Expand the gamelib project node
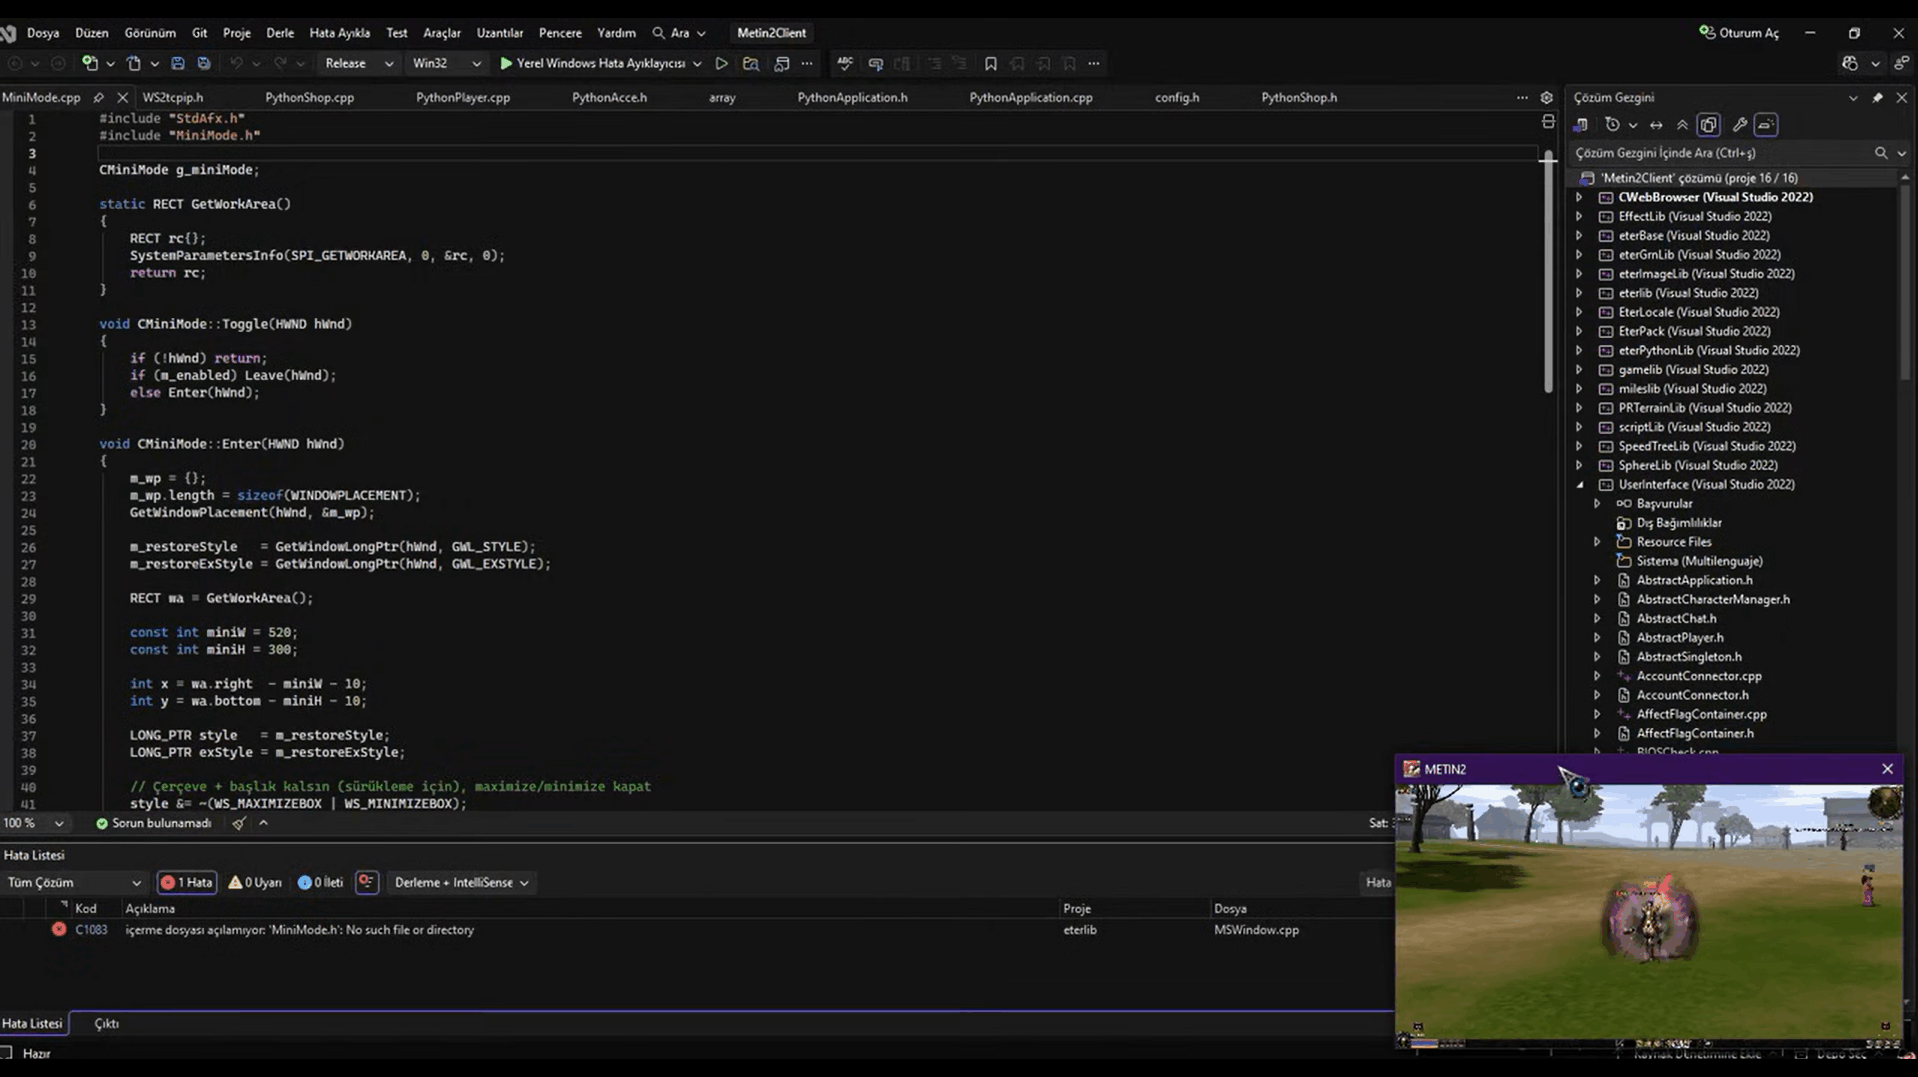 click(1579, 370)
